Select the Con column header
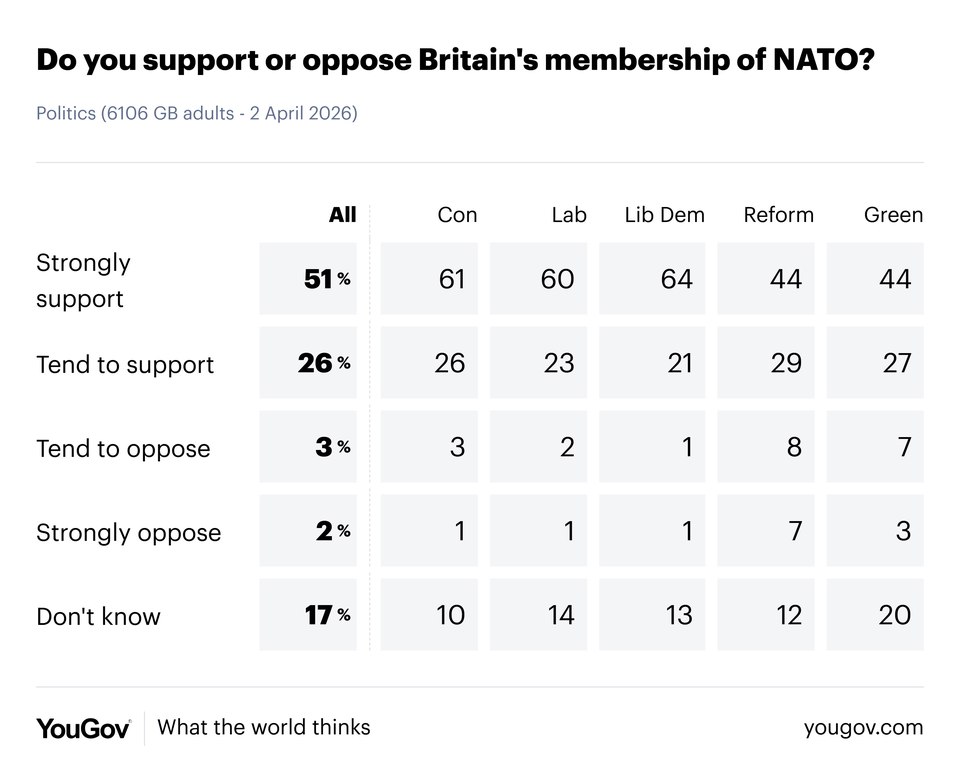 [457, 215]
